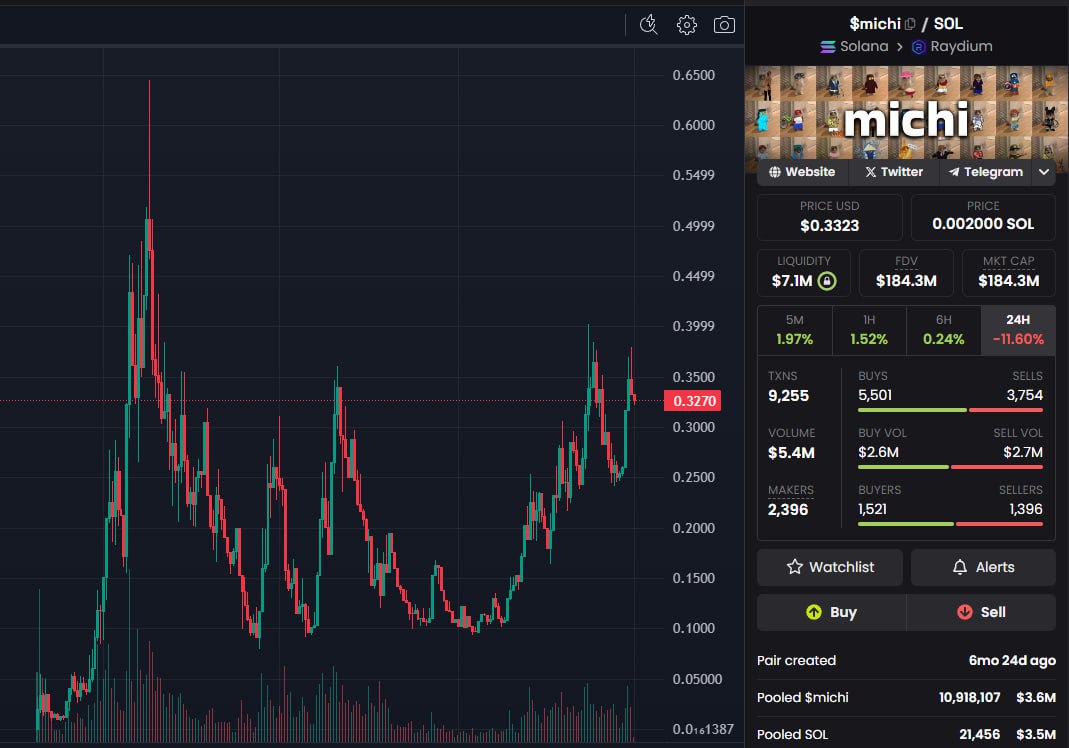Click the bell icon on Alerts

pyautogui.click(x=960, y=567)
